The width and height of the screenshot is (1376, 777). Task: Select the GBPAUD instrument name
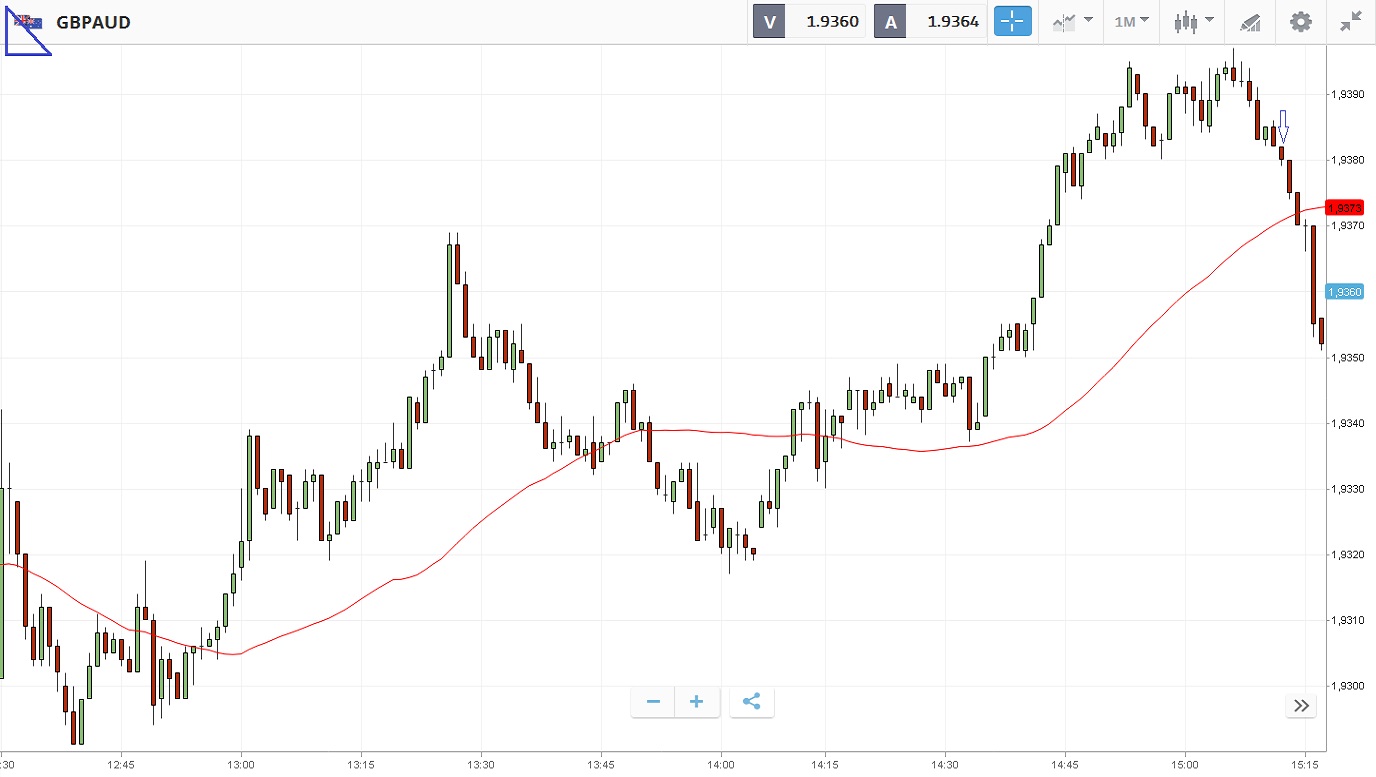[x=93, y=22]
